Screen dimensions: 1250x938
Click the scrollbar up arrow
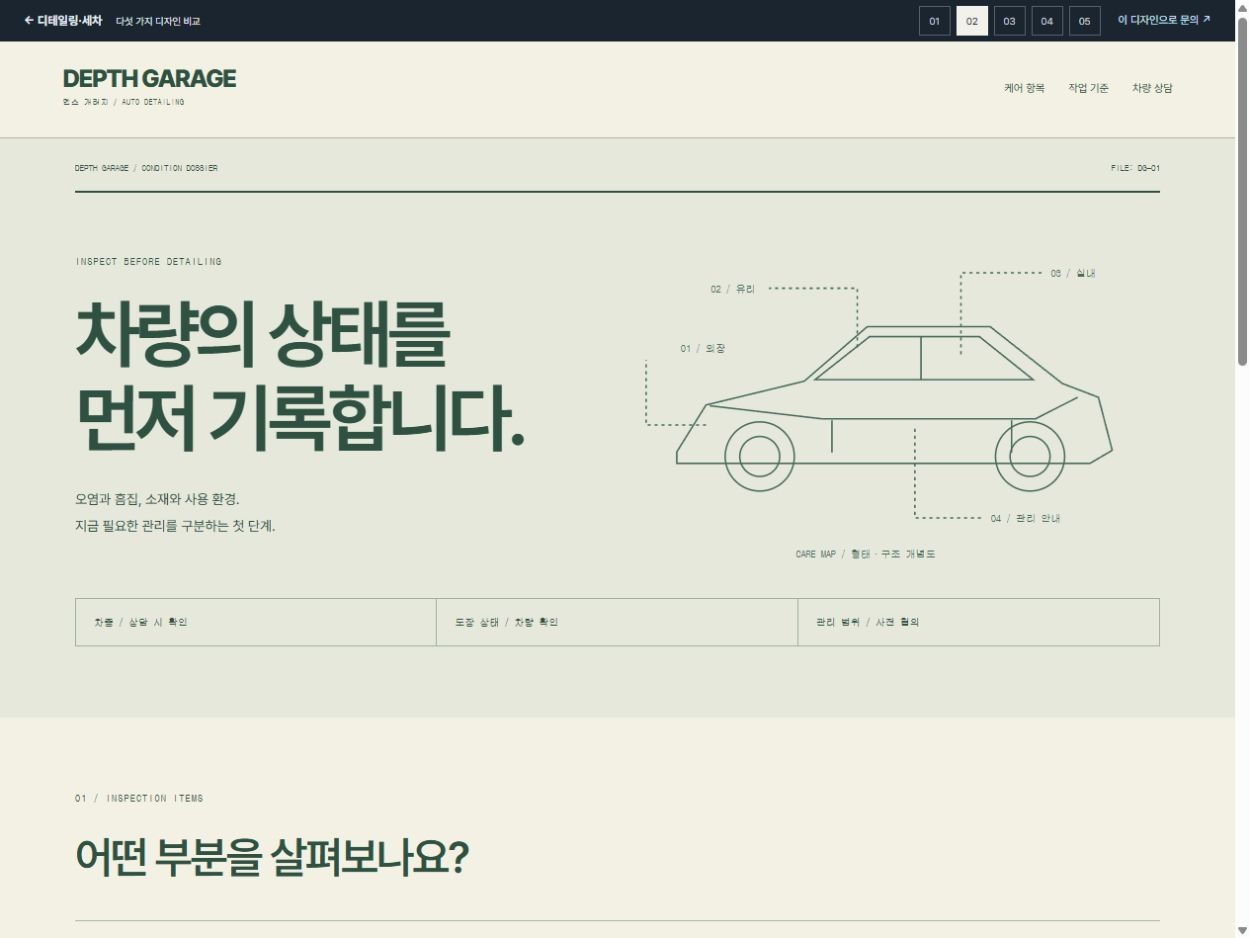[1242, 7]
